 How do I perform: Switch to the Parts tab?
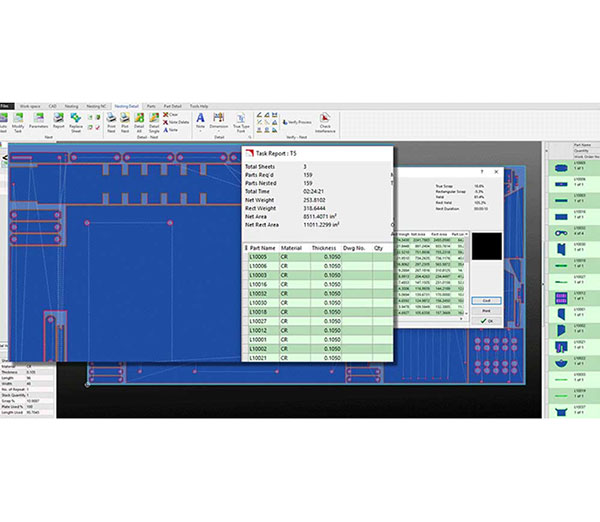(x=151, y=106)
